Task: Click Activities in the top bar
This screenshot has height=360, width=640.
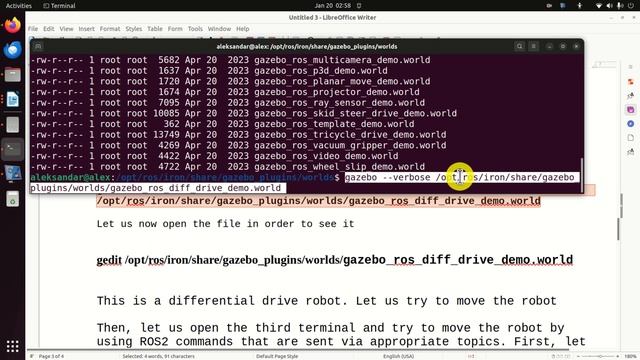Action: [x=19, y=6]
